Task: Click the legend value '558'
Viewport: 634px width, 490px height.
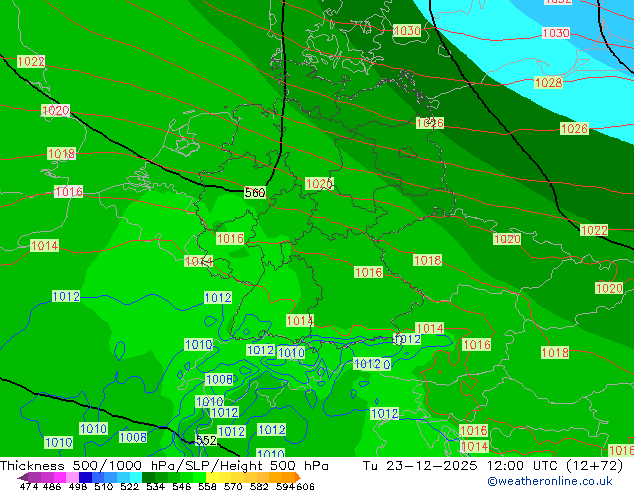Action: [207, 486]
